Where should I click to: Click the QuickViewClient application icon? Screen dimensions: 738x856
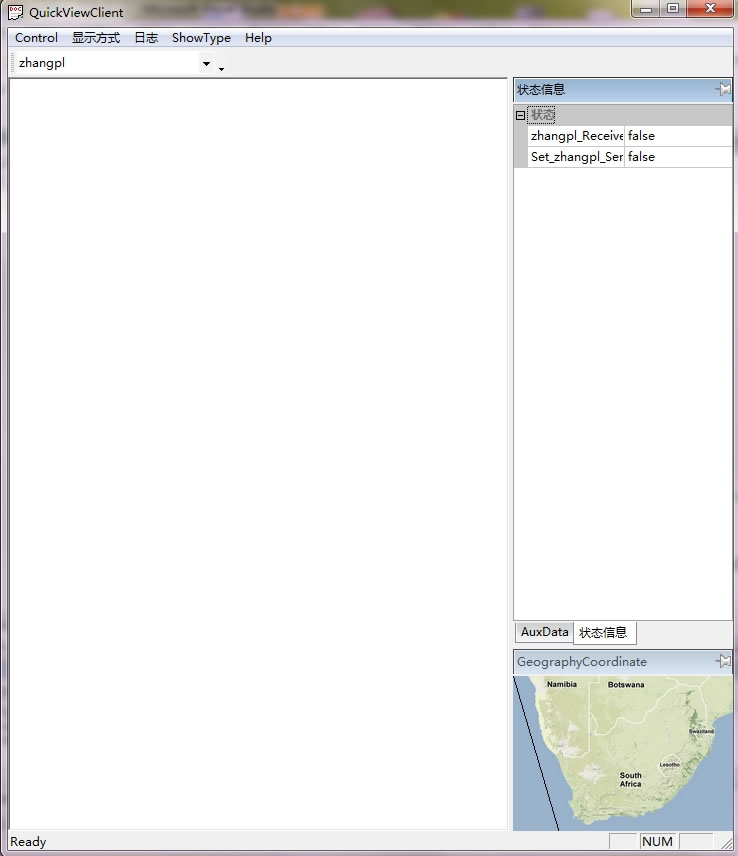(15, 12)
